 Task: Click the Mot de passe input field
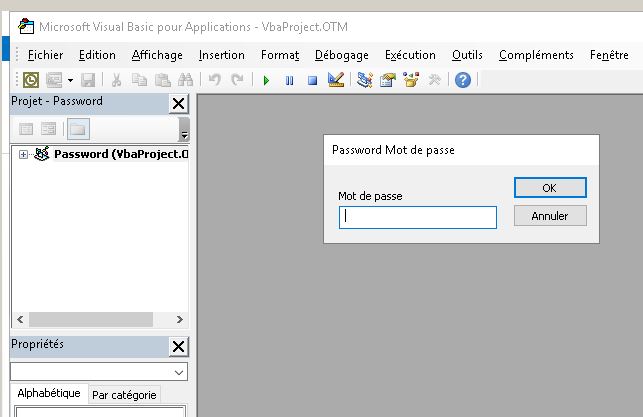pos(417,217)
